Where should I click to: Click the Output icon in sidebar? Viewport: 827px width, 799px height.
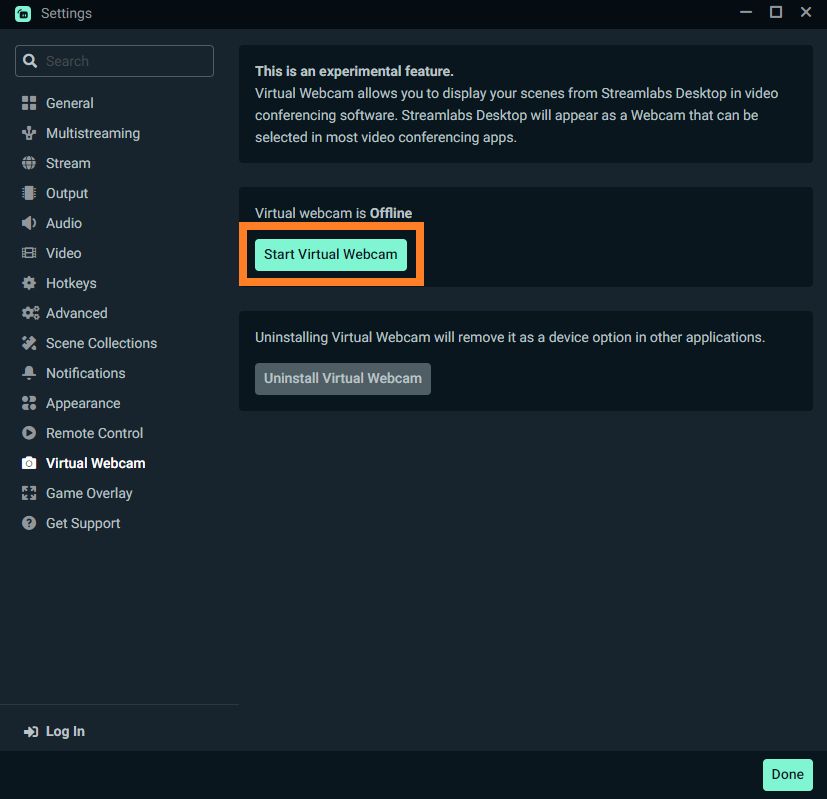coord(29,193)
